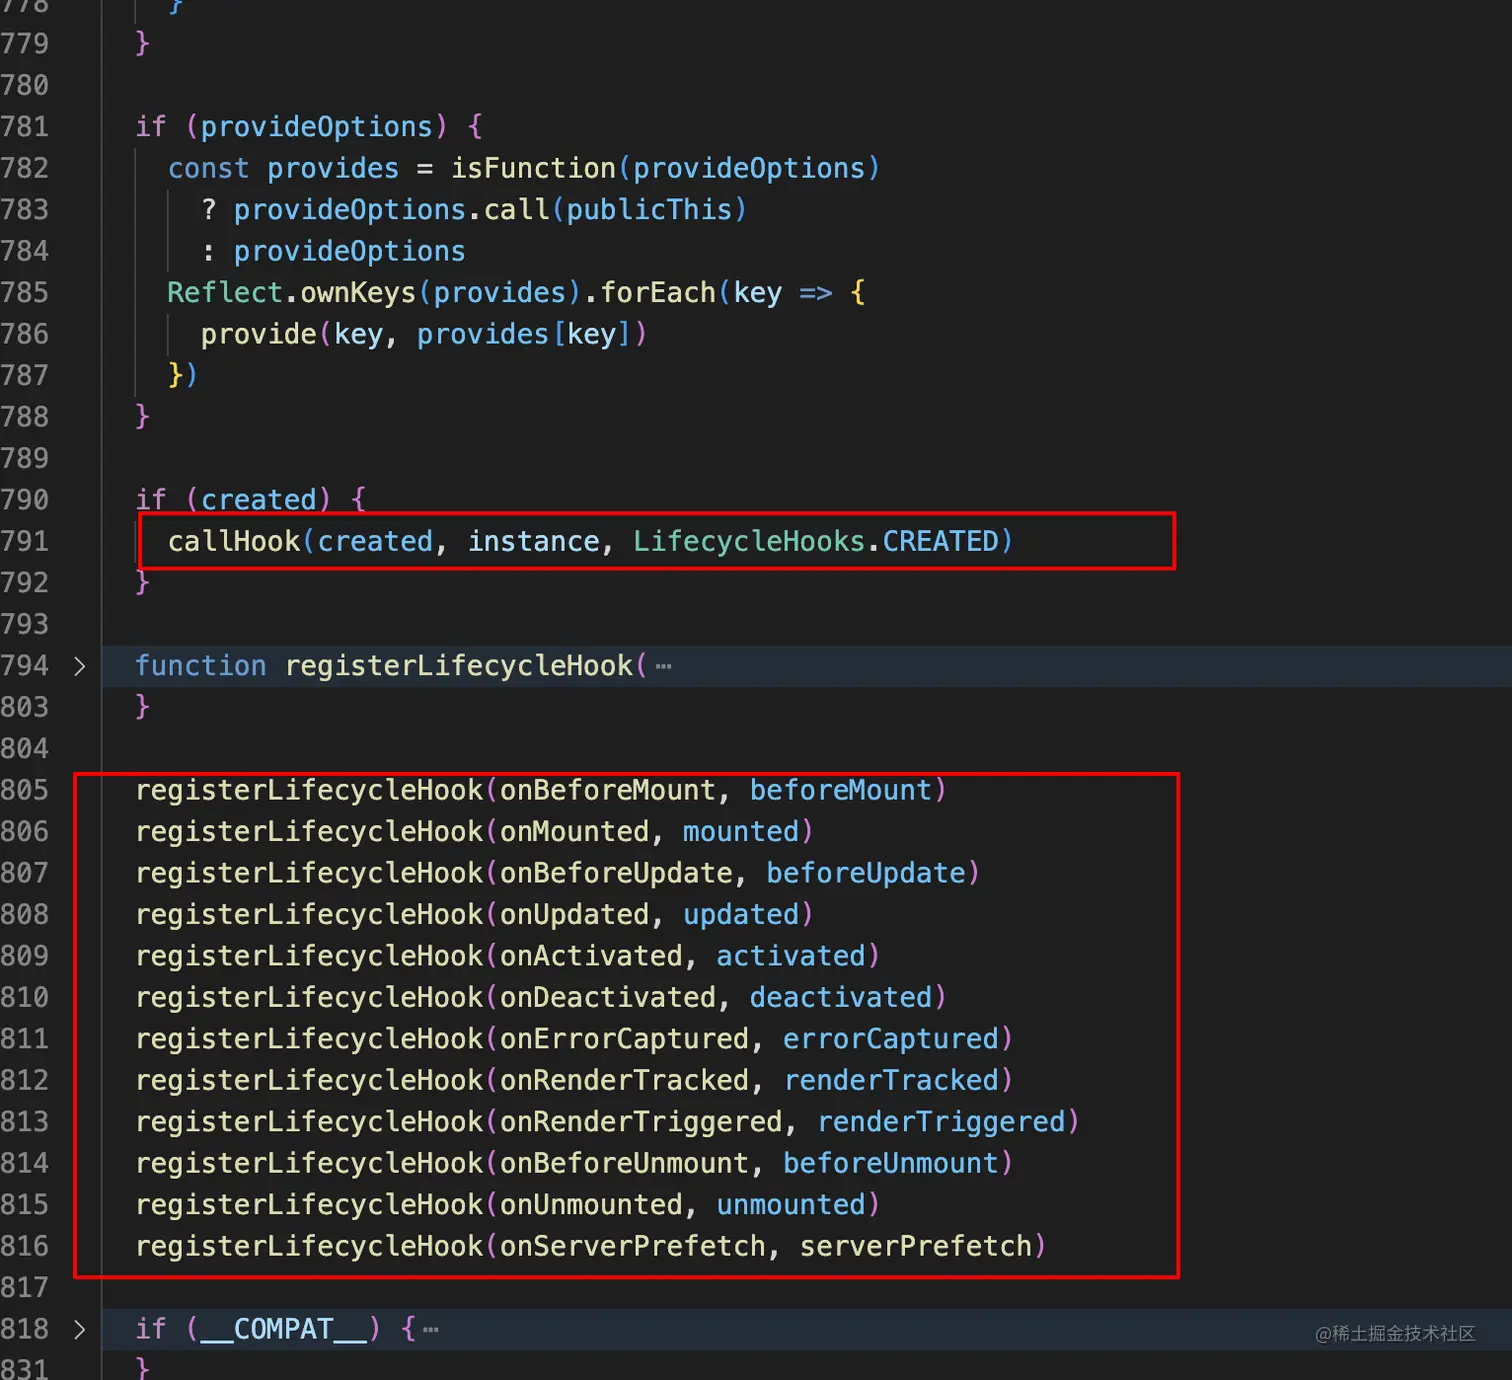Click onRenderTracked argument on line 812
The height and width of the screenshot is (1380, 1512).
point(625,1080)
